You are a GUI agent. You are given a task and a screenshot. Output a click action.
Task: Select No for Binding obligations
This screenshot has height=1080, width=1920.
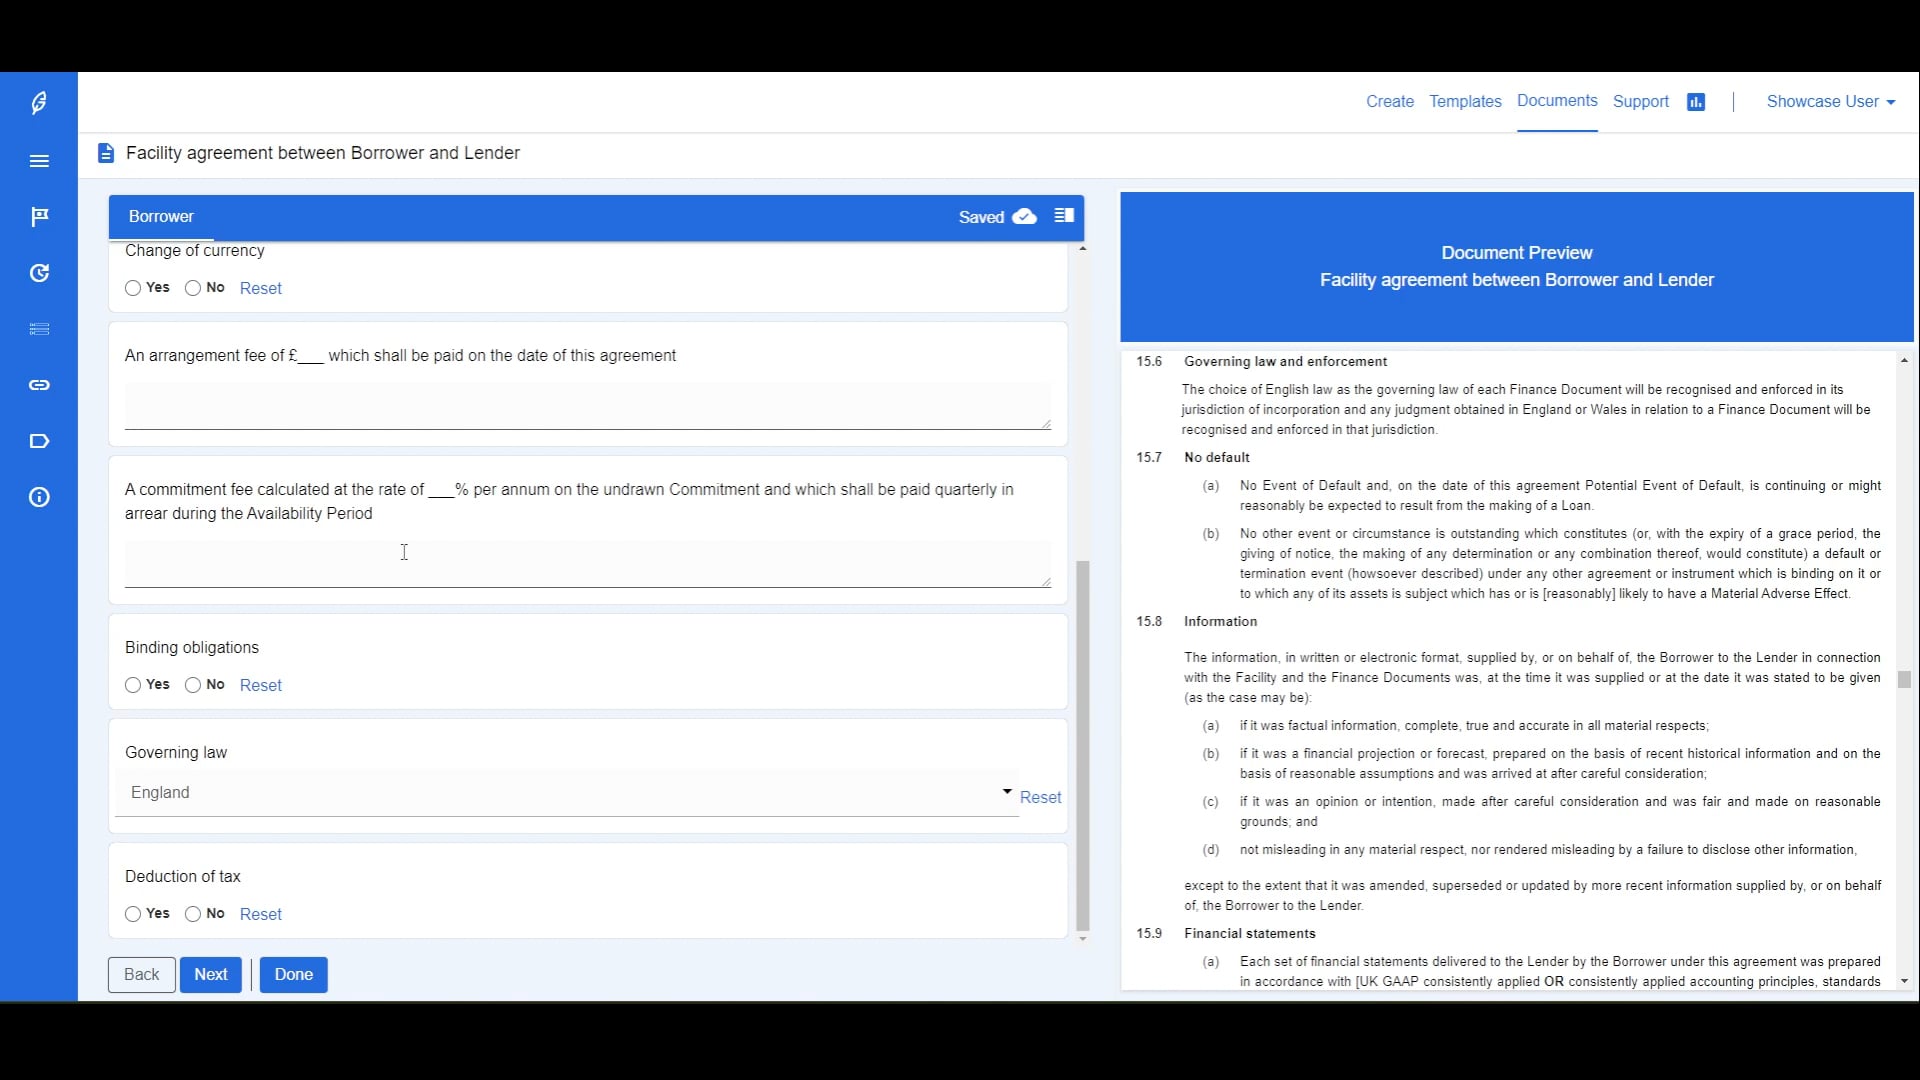click(193, 685)
